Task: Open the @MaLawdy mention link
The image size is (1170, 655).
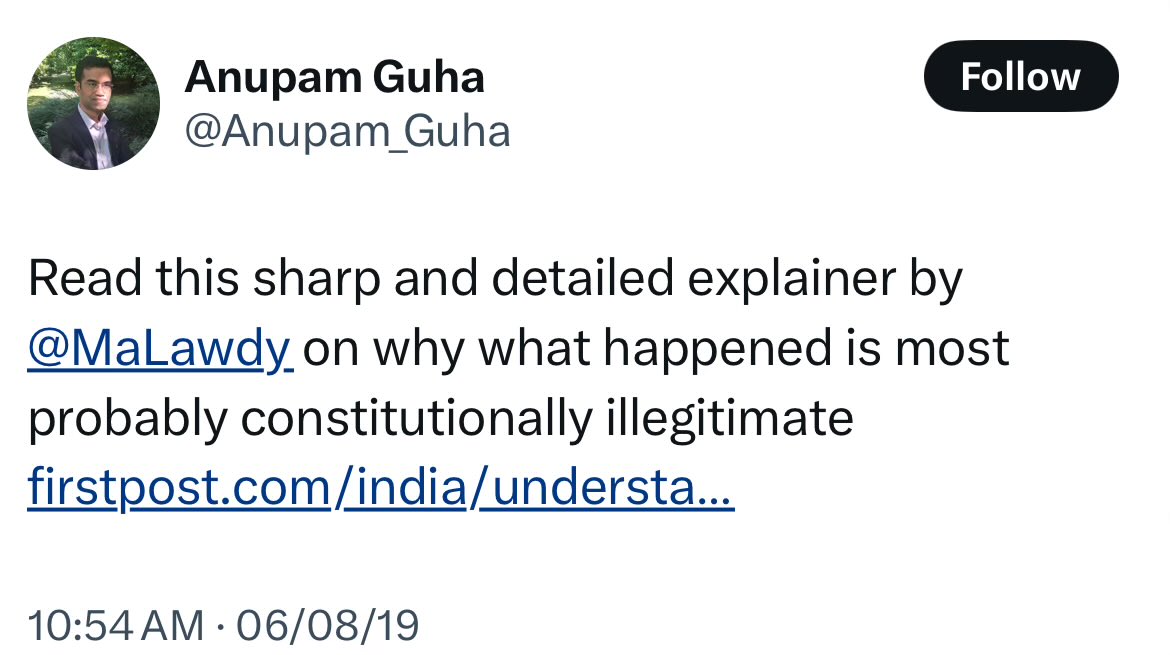Action: click(160, 350)
